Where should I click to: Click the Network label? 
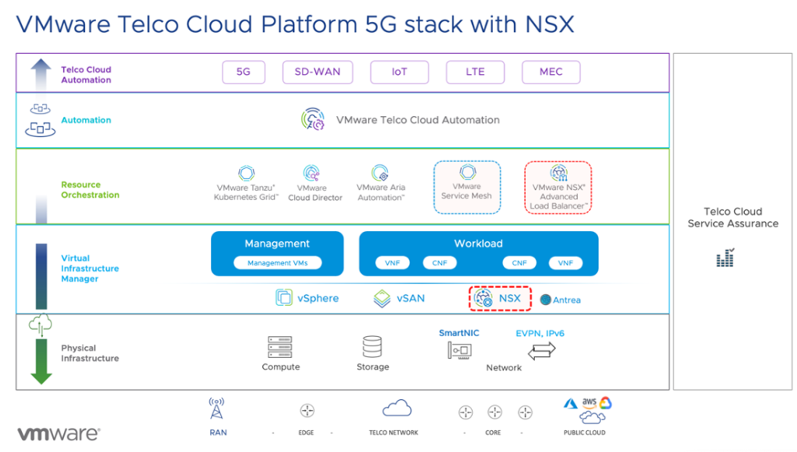coord(504,368)
